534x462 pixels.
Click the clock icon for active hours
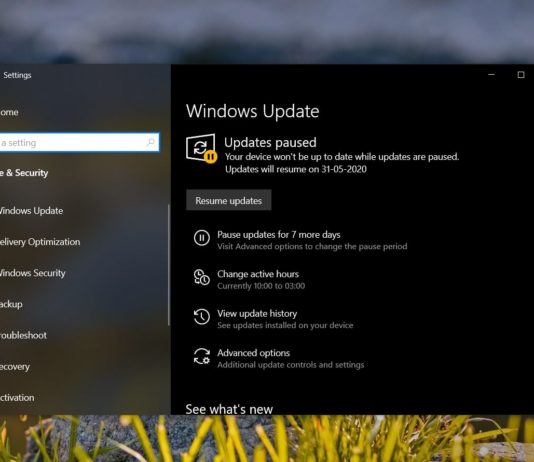[x=202, y=277]
